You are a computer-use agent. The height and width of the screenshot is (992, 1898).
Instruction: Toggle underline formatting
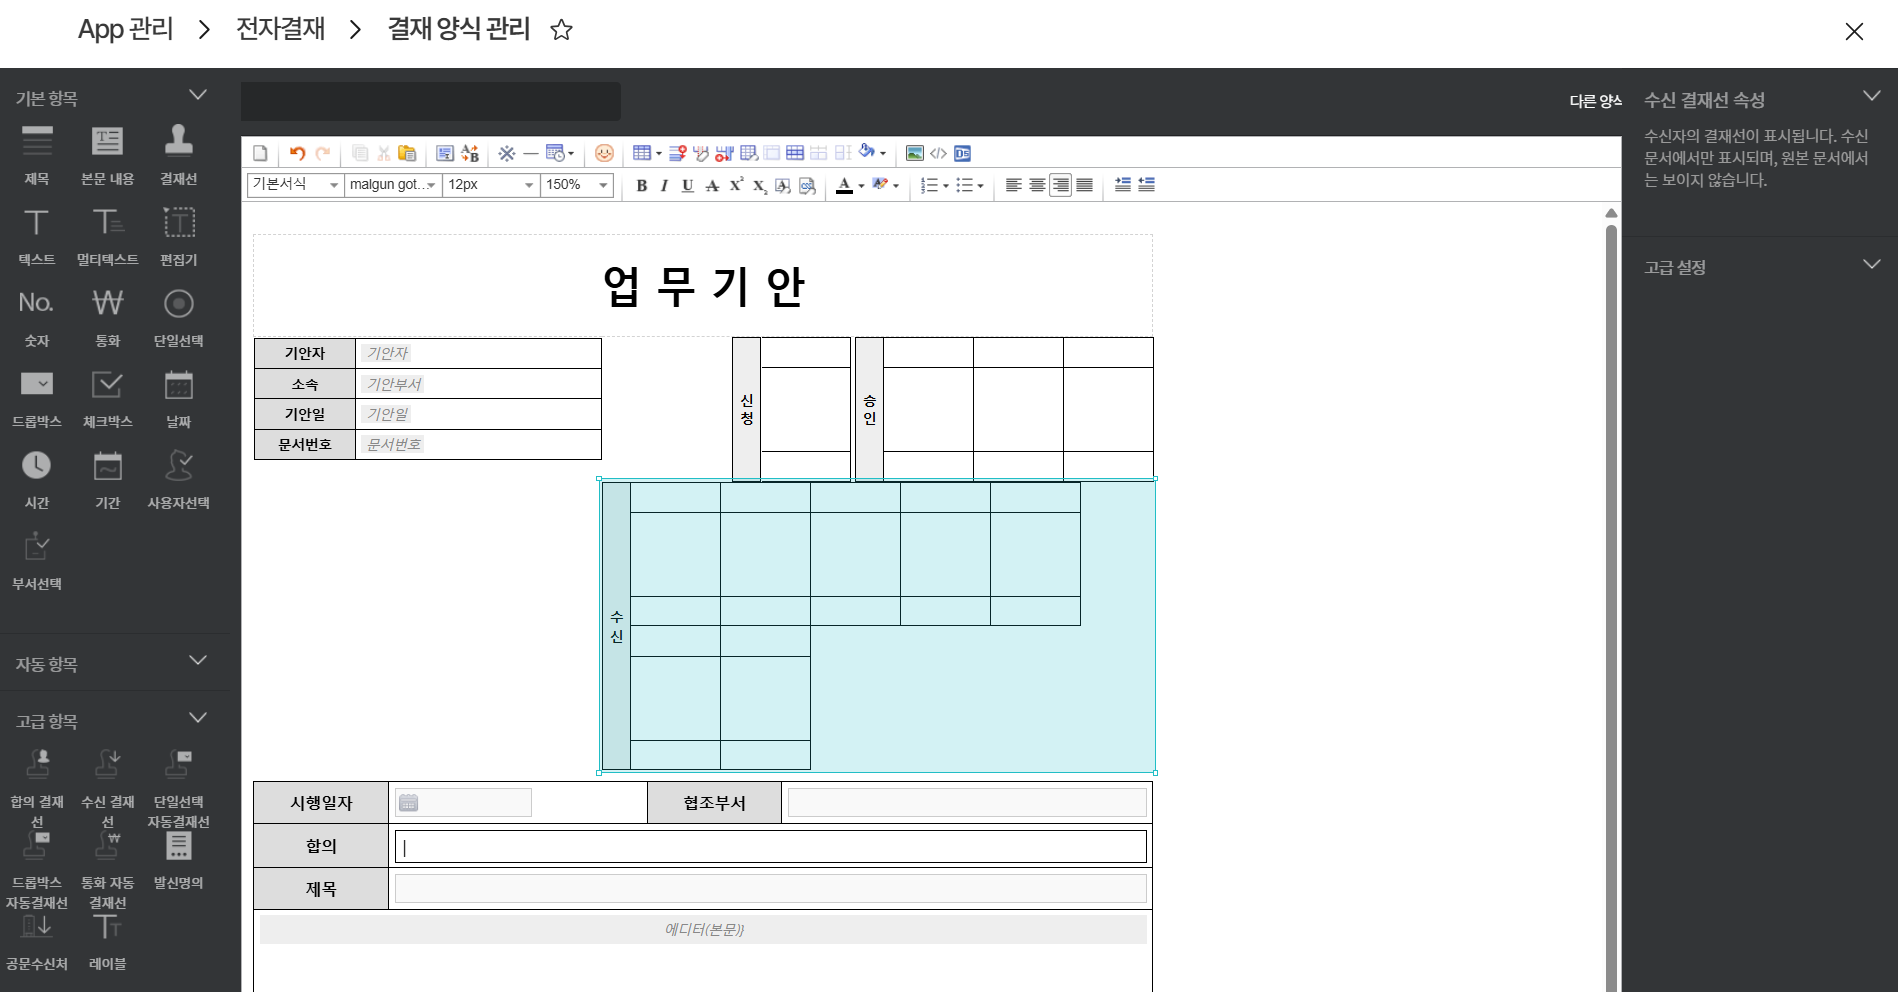[688, 185]
